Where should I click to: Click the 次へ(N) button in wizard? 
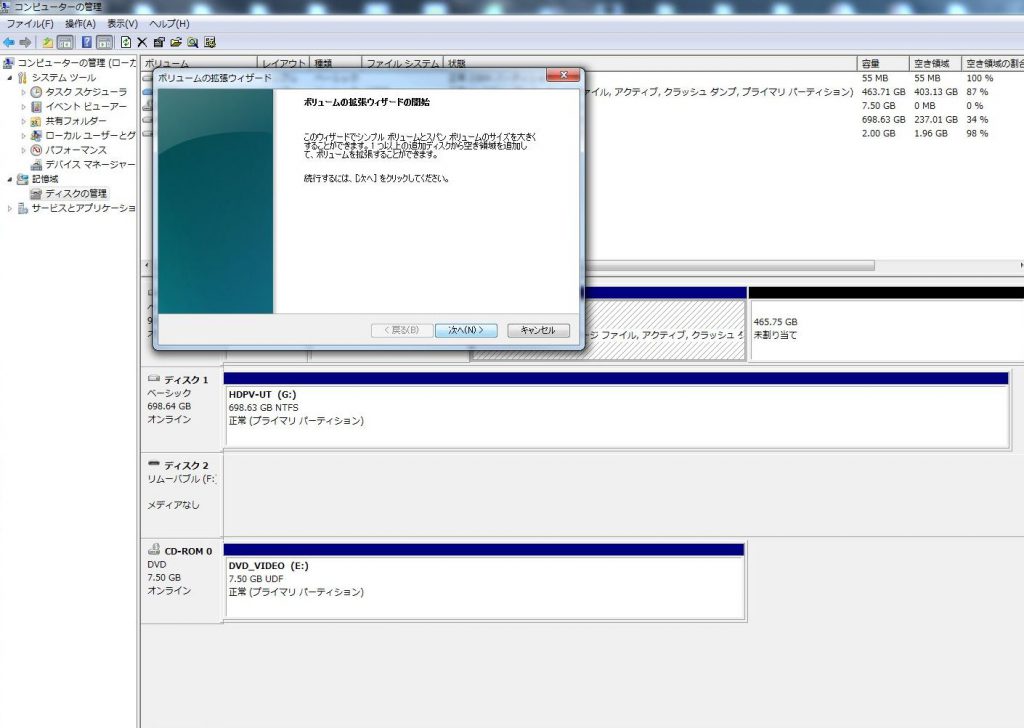(466, 330)
